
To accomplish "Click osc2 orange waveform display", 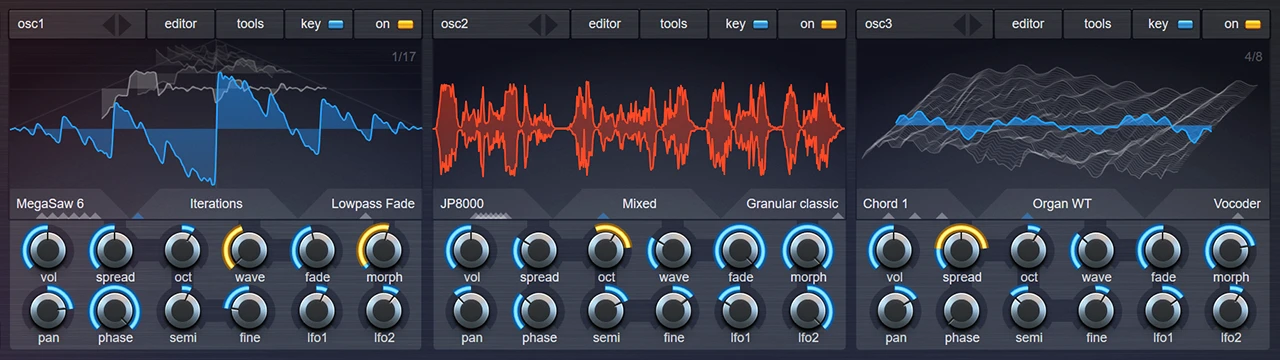I will coord(640,114).
